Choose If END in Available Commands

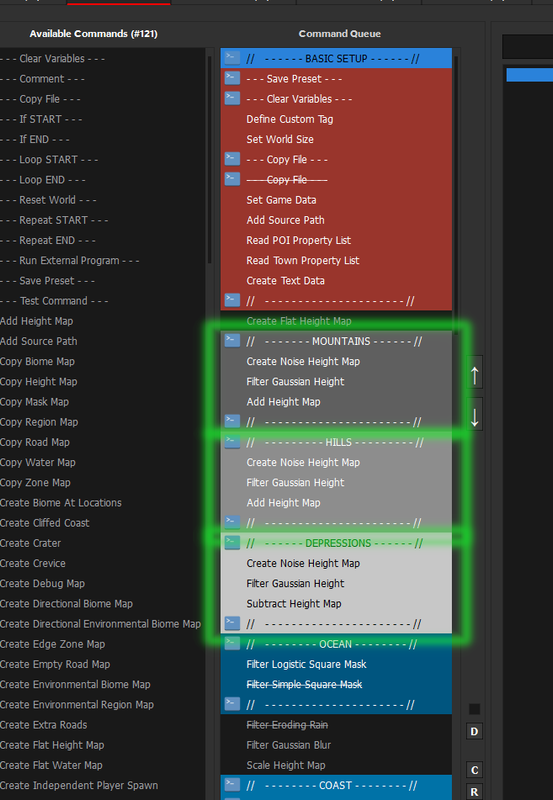(102, 139)
